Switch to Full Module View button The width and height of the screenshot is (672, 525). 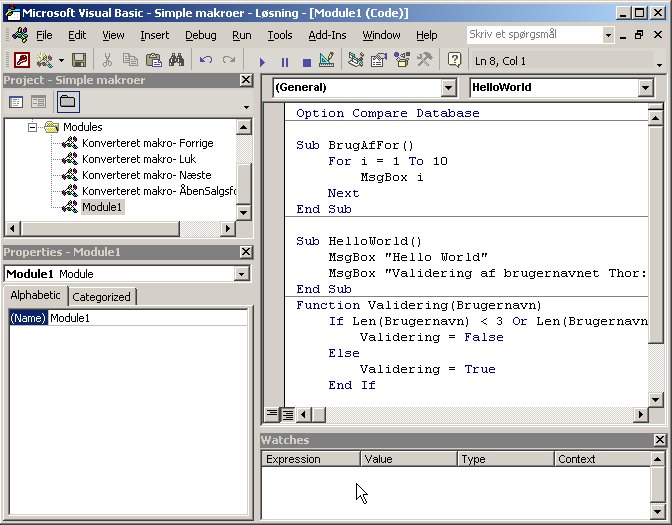click(287, 414)
